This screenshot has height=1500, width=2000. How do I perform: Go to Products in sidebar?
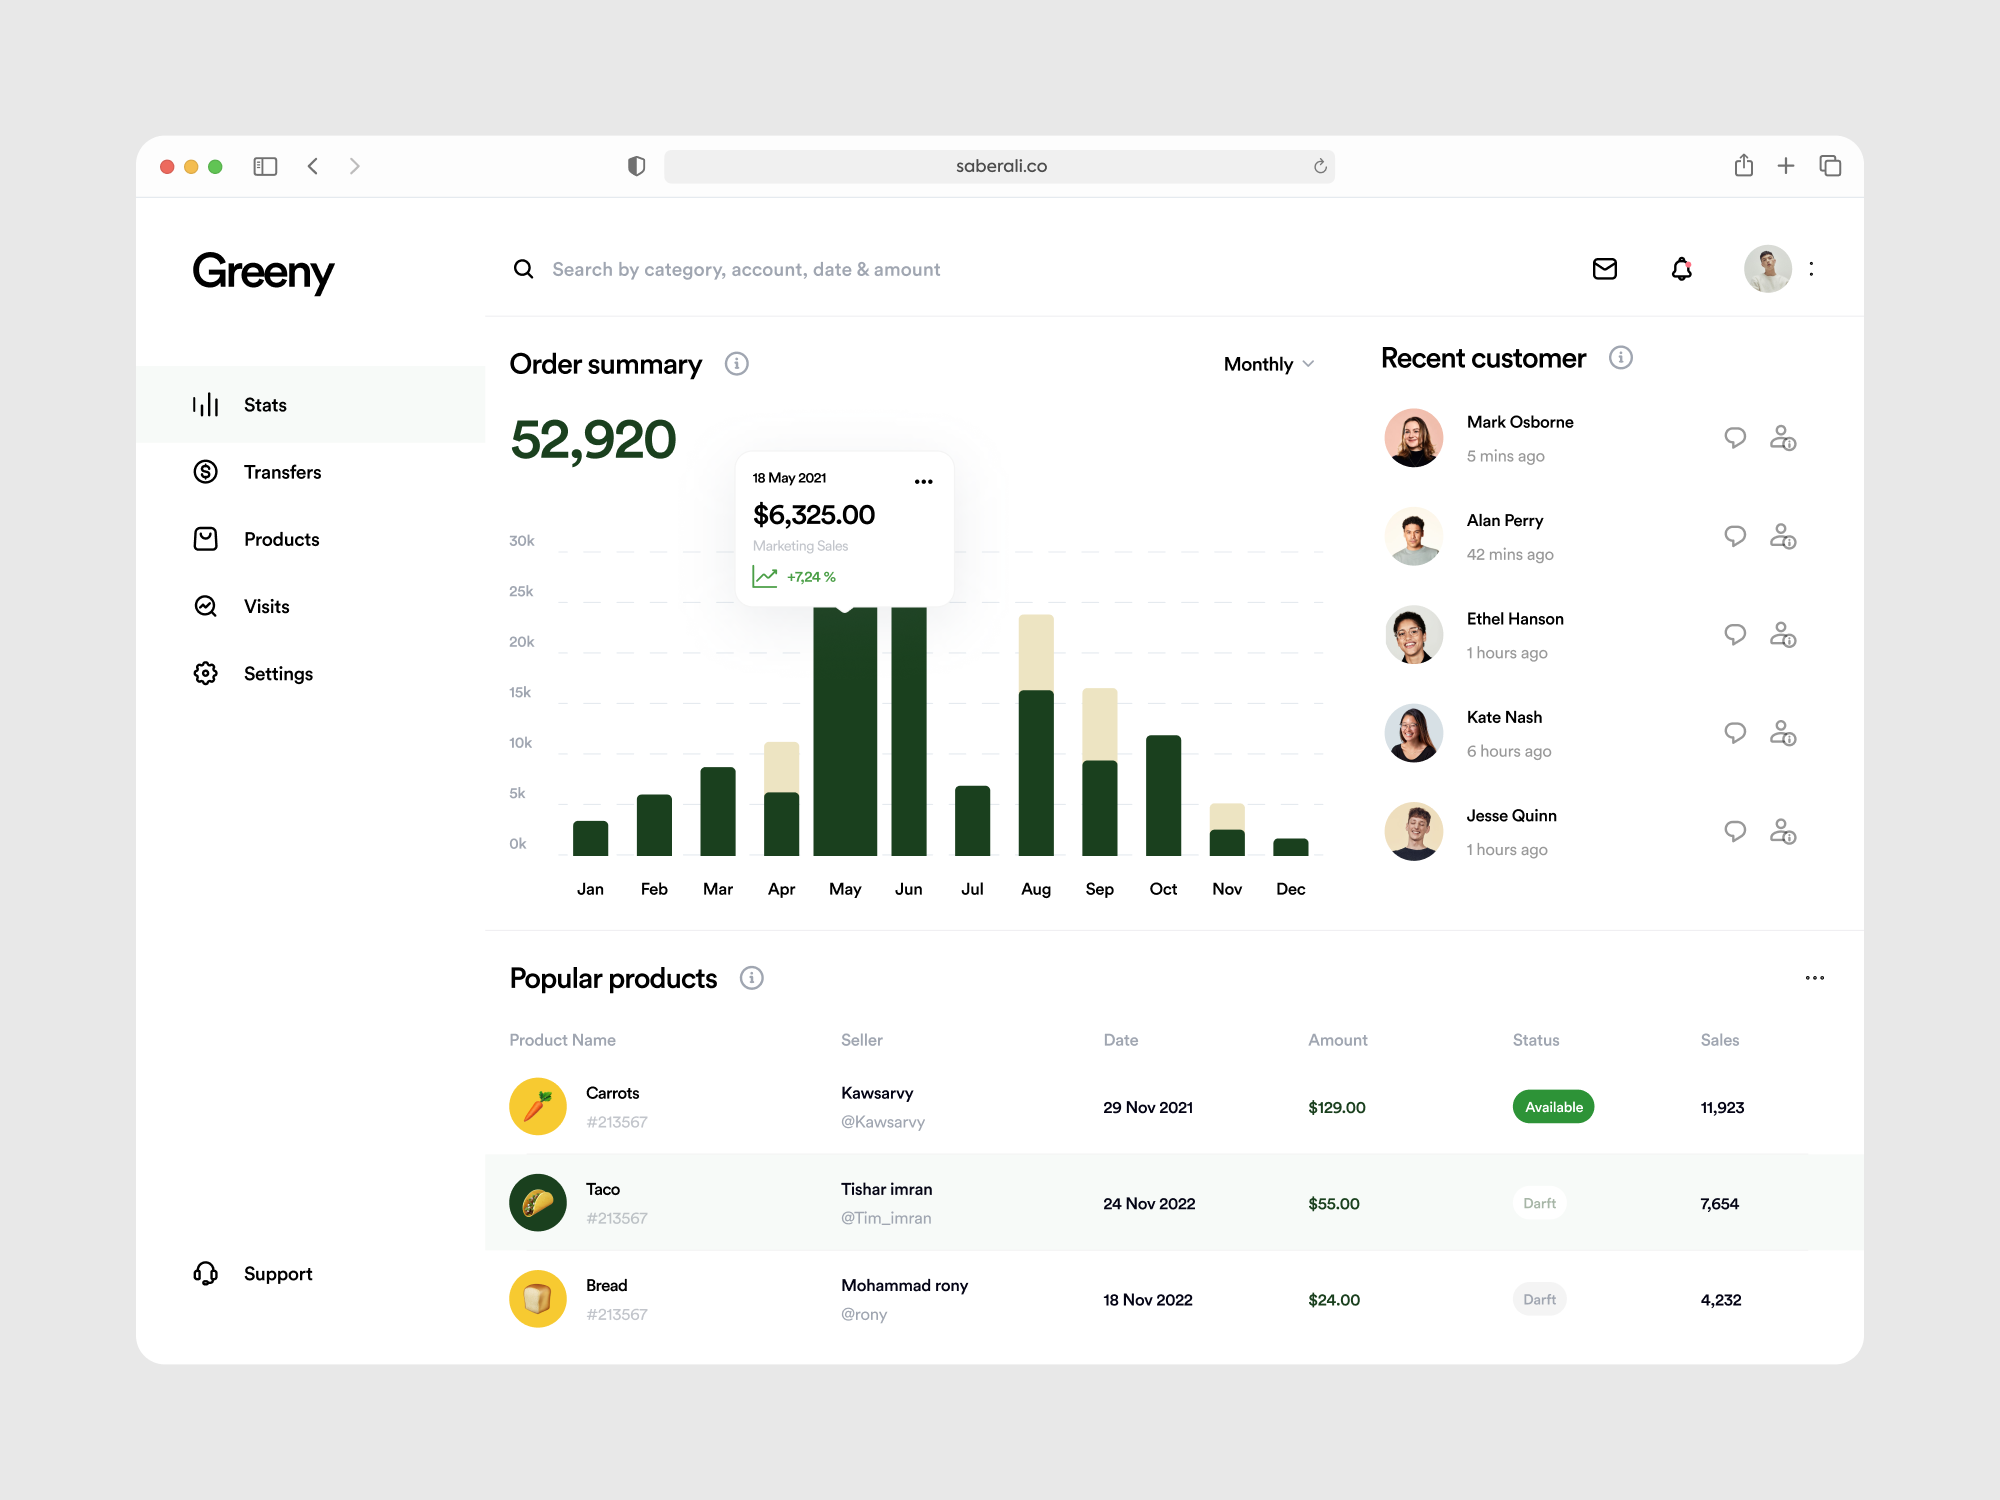pos(257,539)
